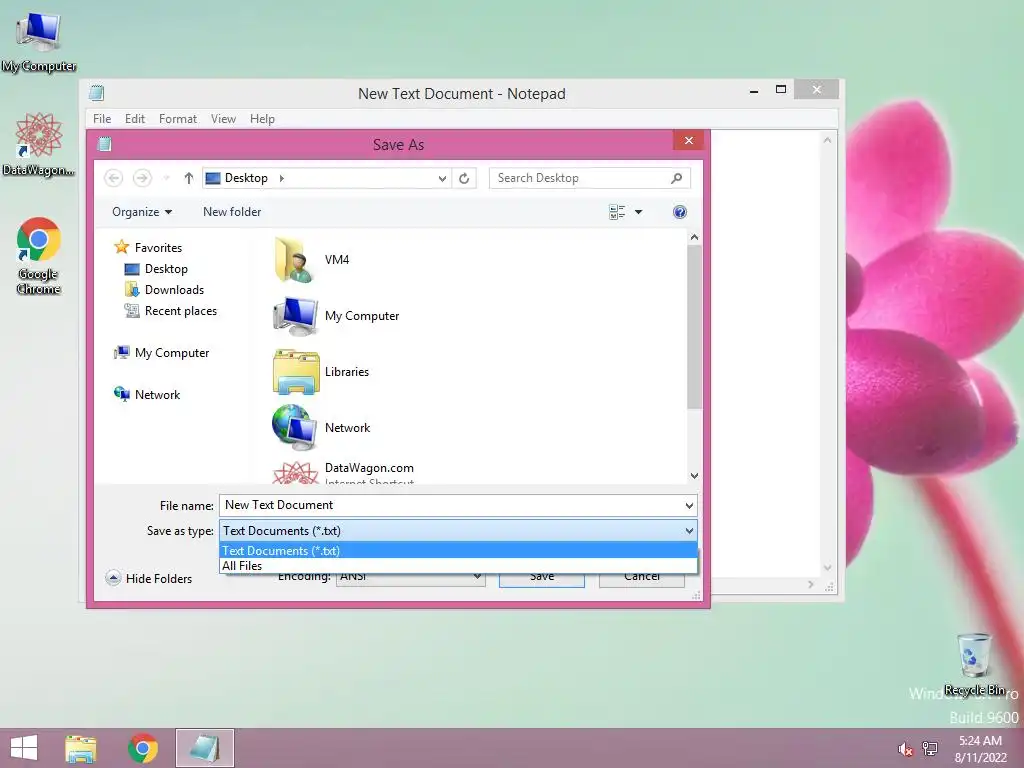1024x768 pixels.
Task: Open the Windows Start button
Action: click(x=24, y=748)
